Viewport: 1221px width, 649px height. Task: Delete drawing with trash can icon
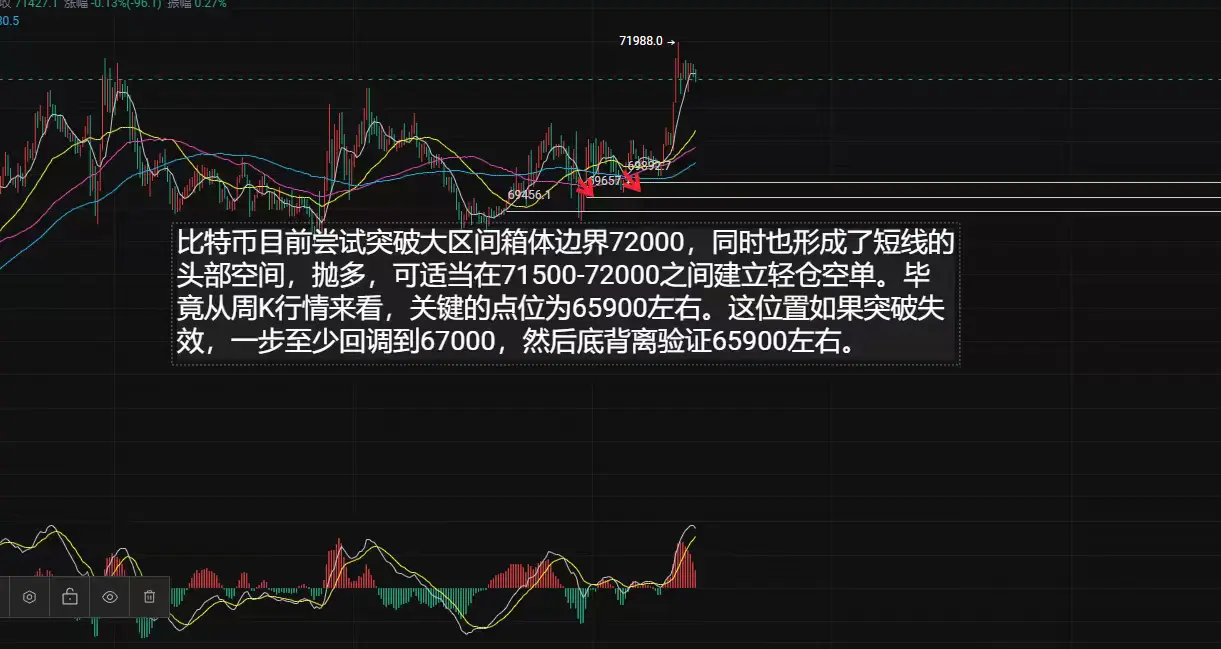point(149,597)
